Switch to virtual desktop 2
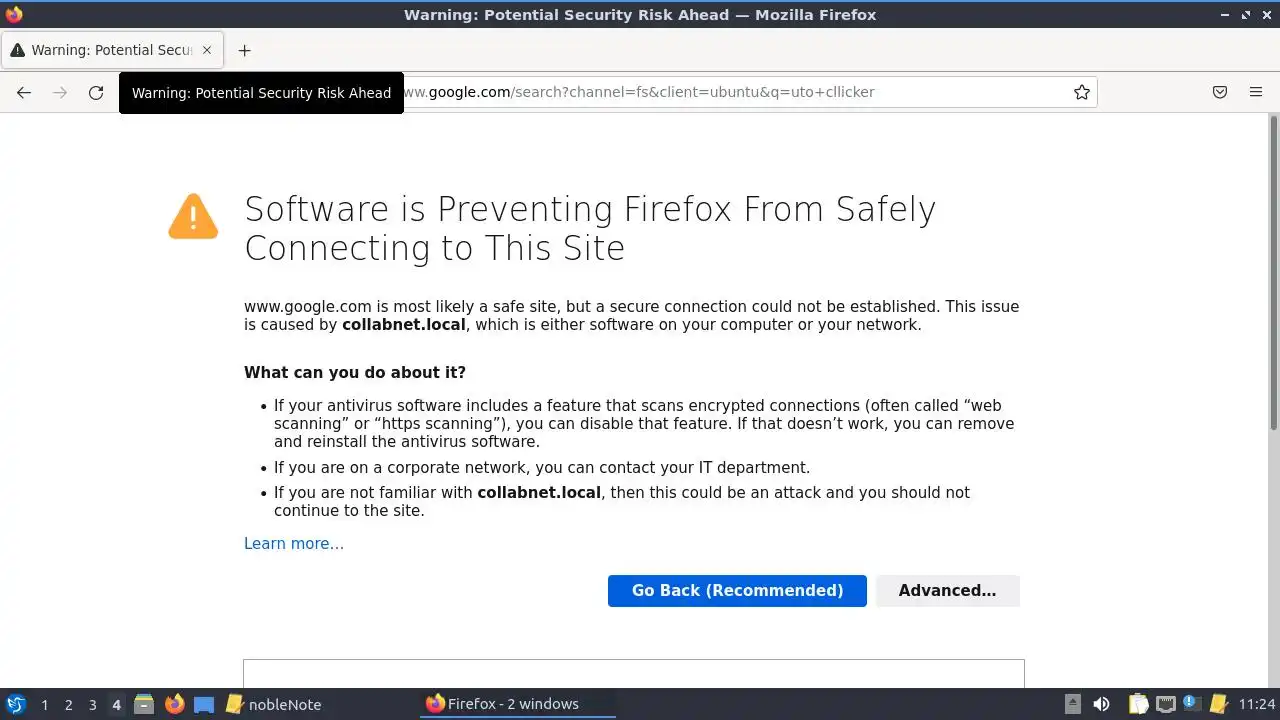 coord(68,704)
